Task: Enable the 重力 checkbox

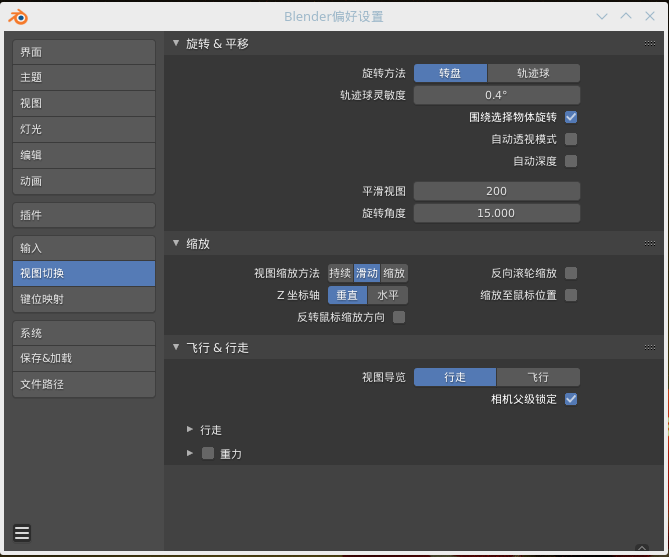Action: [208, 453]
